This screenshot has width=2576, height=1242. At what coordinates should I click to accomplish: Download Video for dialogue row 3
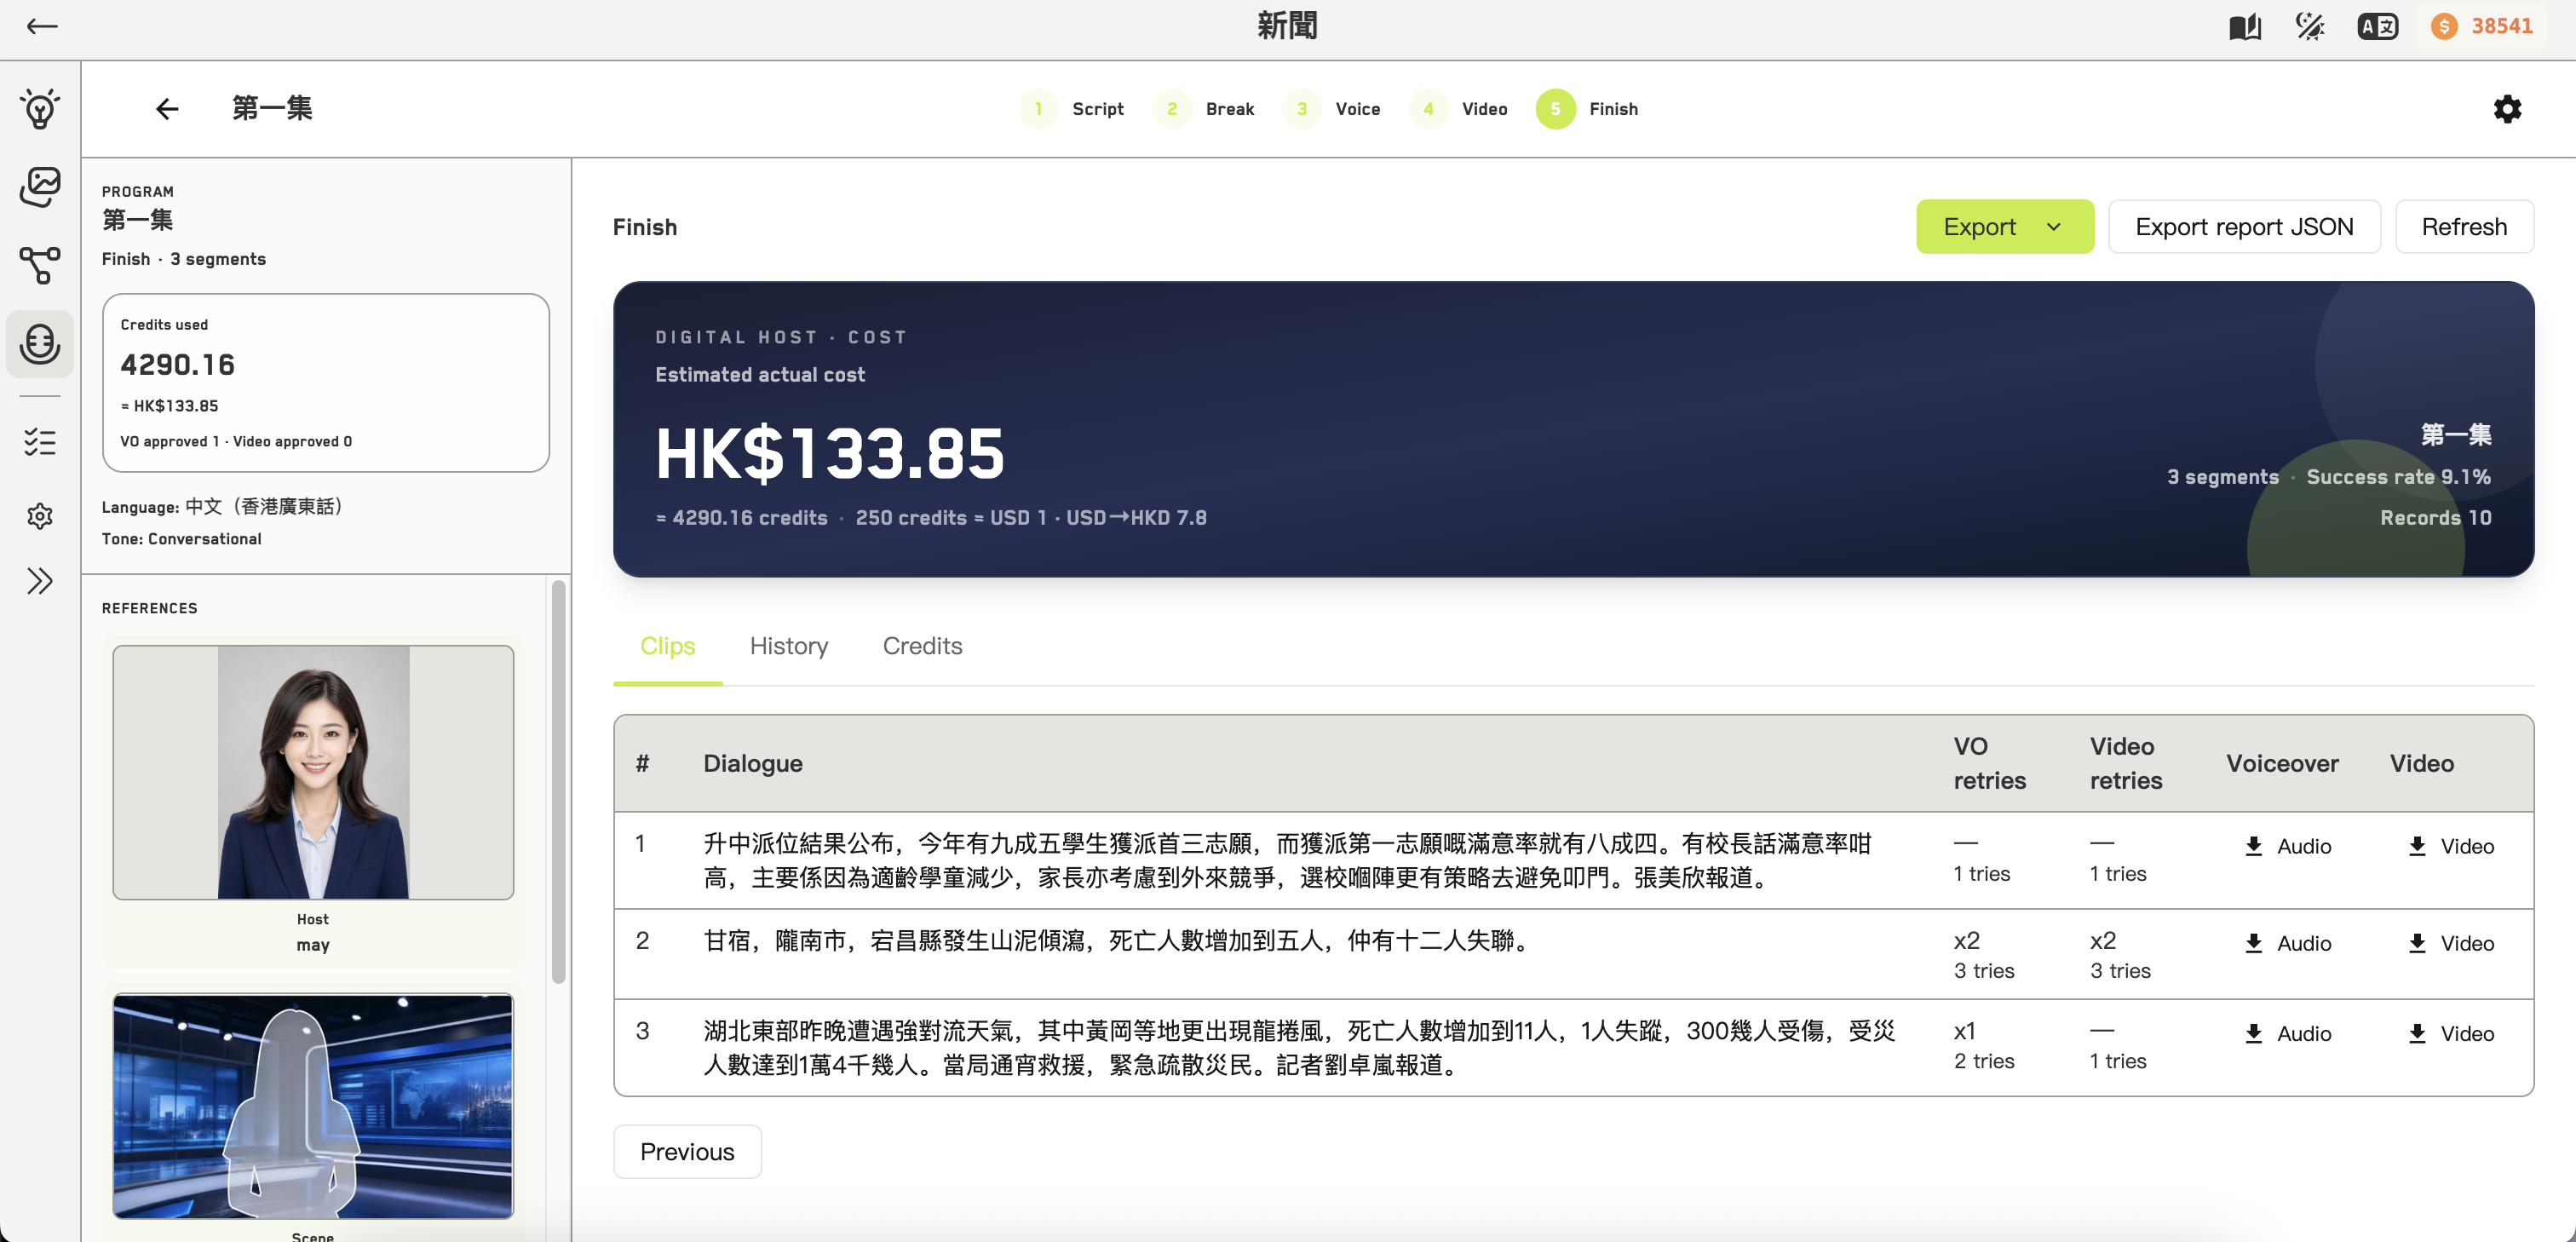pyautogui.click(x=2450, y=1034)
